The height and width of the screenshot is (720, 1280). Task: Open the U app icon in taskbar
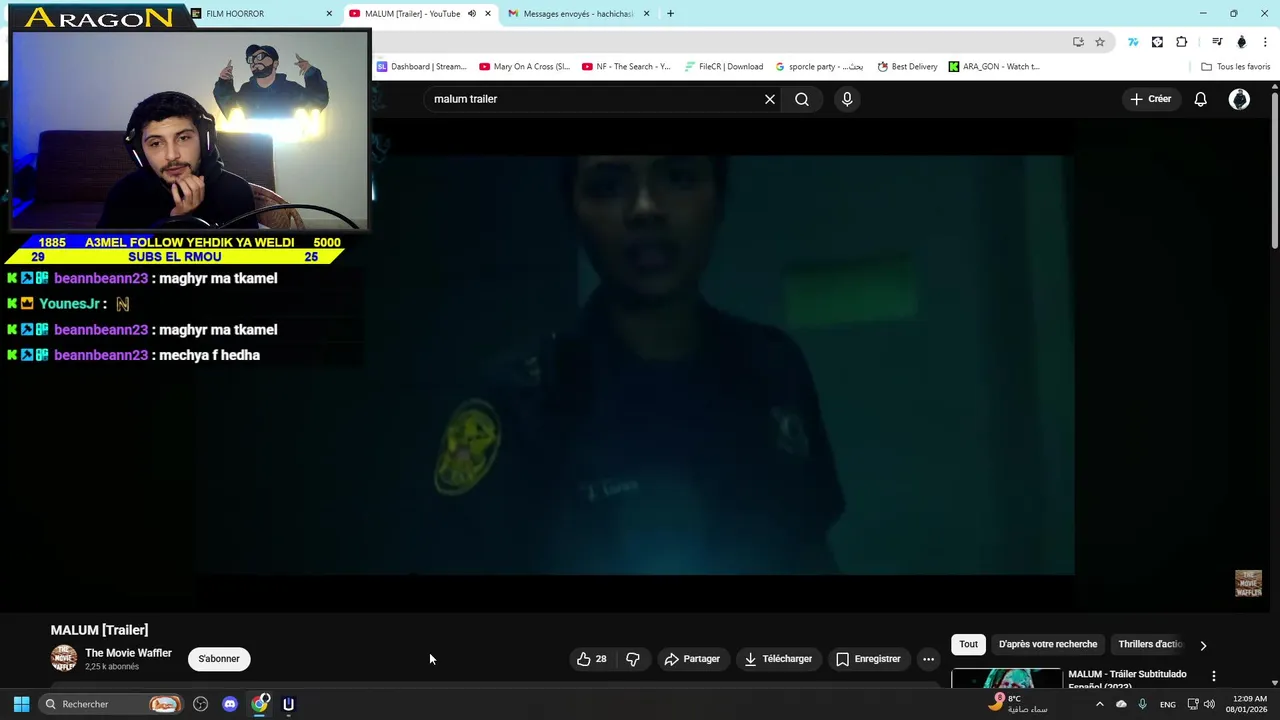click(288, 704)
